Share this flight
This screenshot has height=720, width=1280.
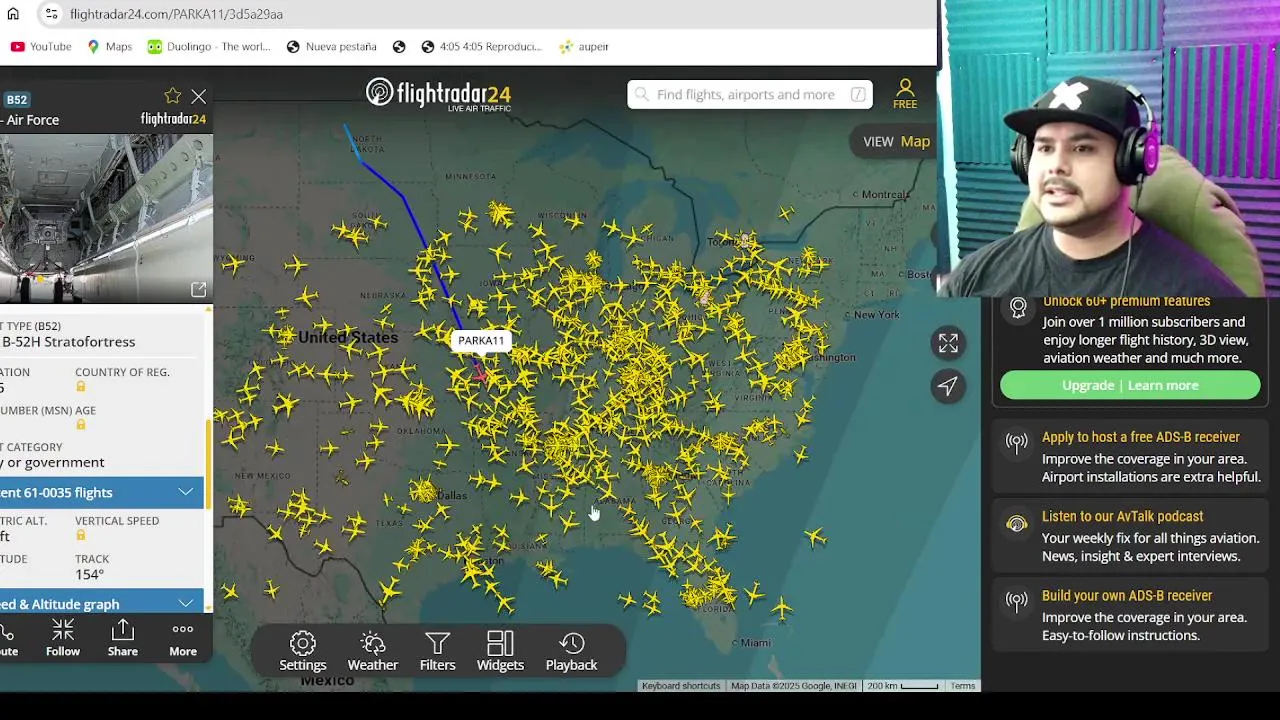pyautogui.click(x=123, y=638)
